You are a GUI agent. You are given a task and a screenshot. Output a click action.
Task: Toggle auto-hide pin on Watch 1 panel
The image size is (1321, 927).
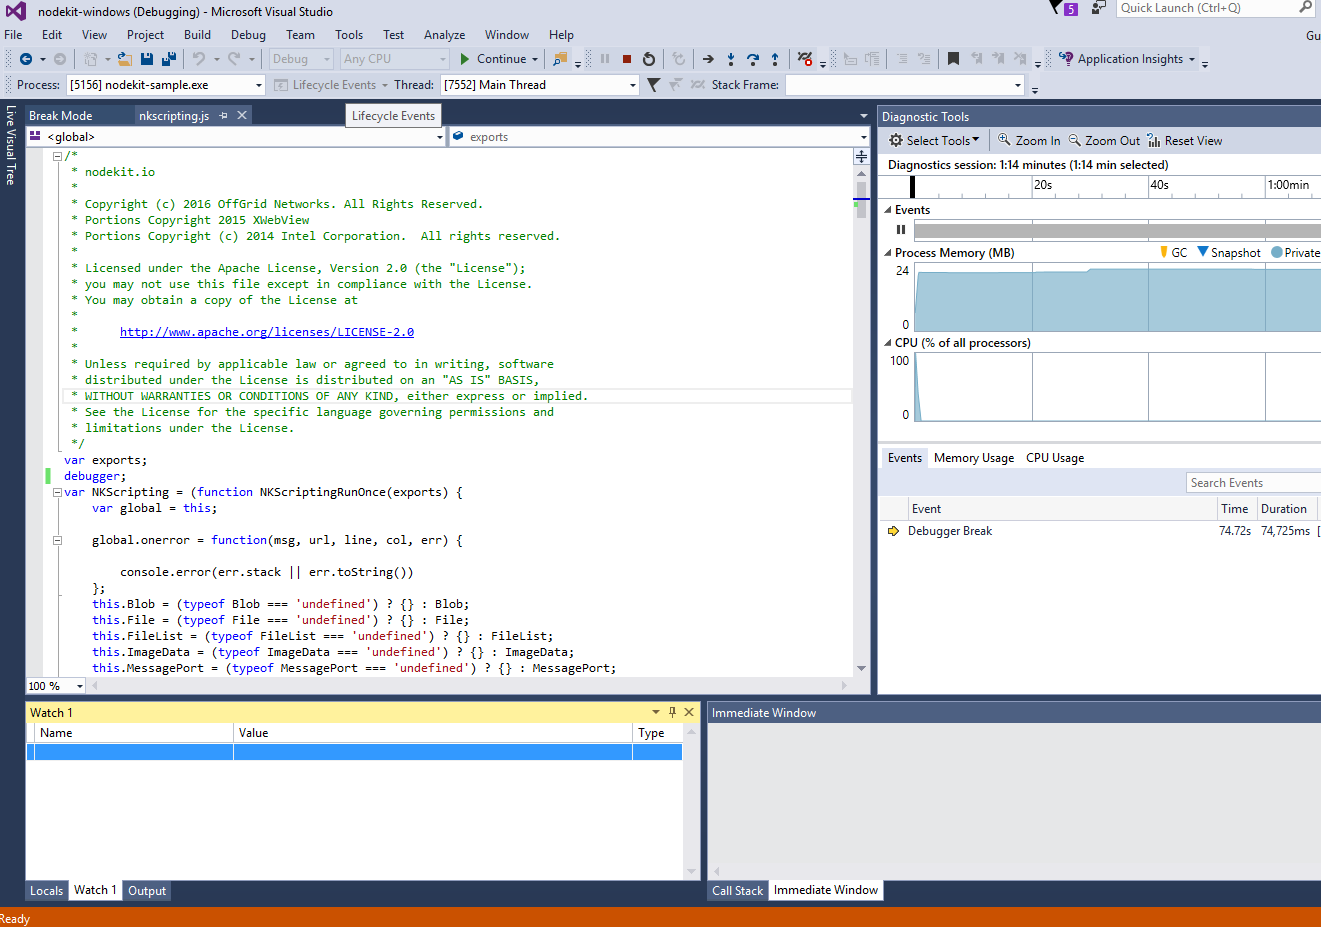coord(672,712)
